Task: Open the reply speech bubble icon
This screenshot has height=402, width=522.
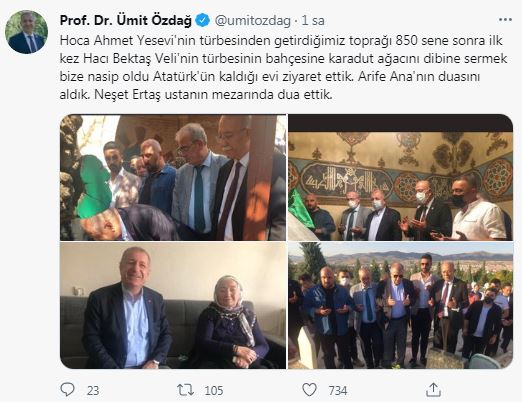Action: pyautogui.click(x=67, y=389)
